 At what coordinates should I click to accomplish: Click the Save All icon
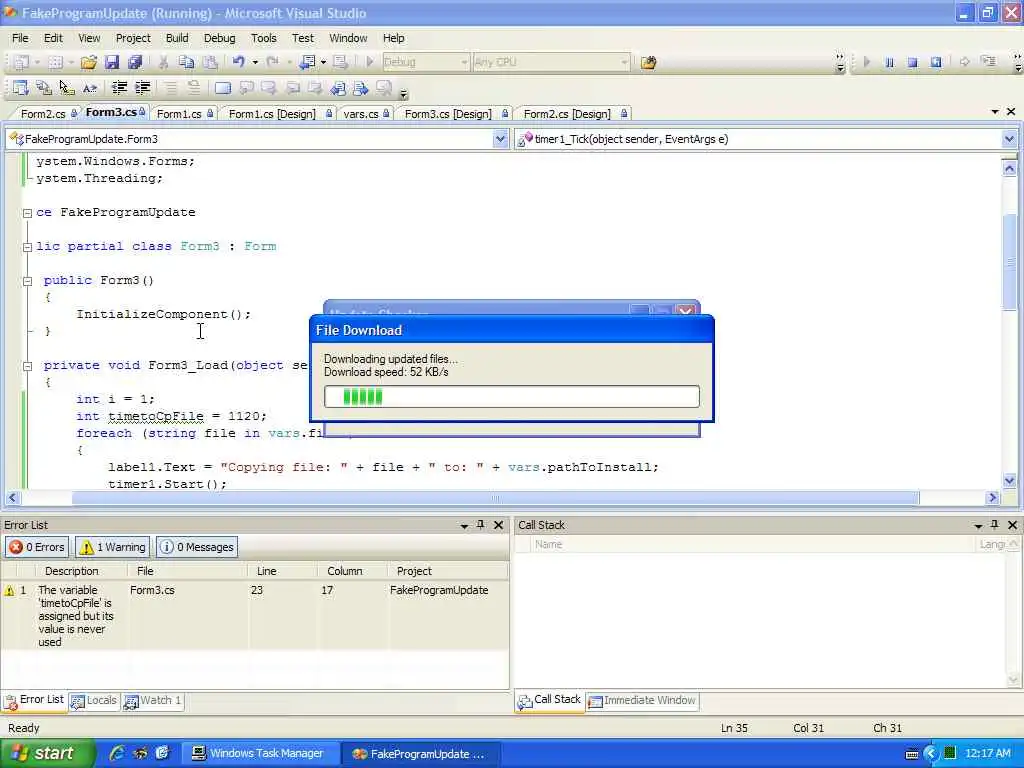point(135,62)
